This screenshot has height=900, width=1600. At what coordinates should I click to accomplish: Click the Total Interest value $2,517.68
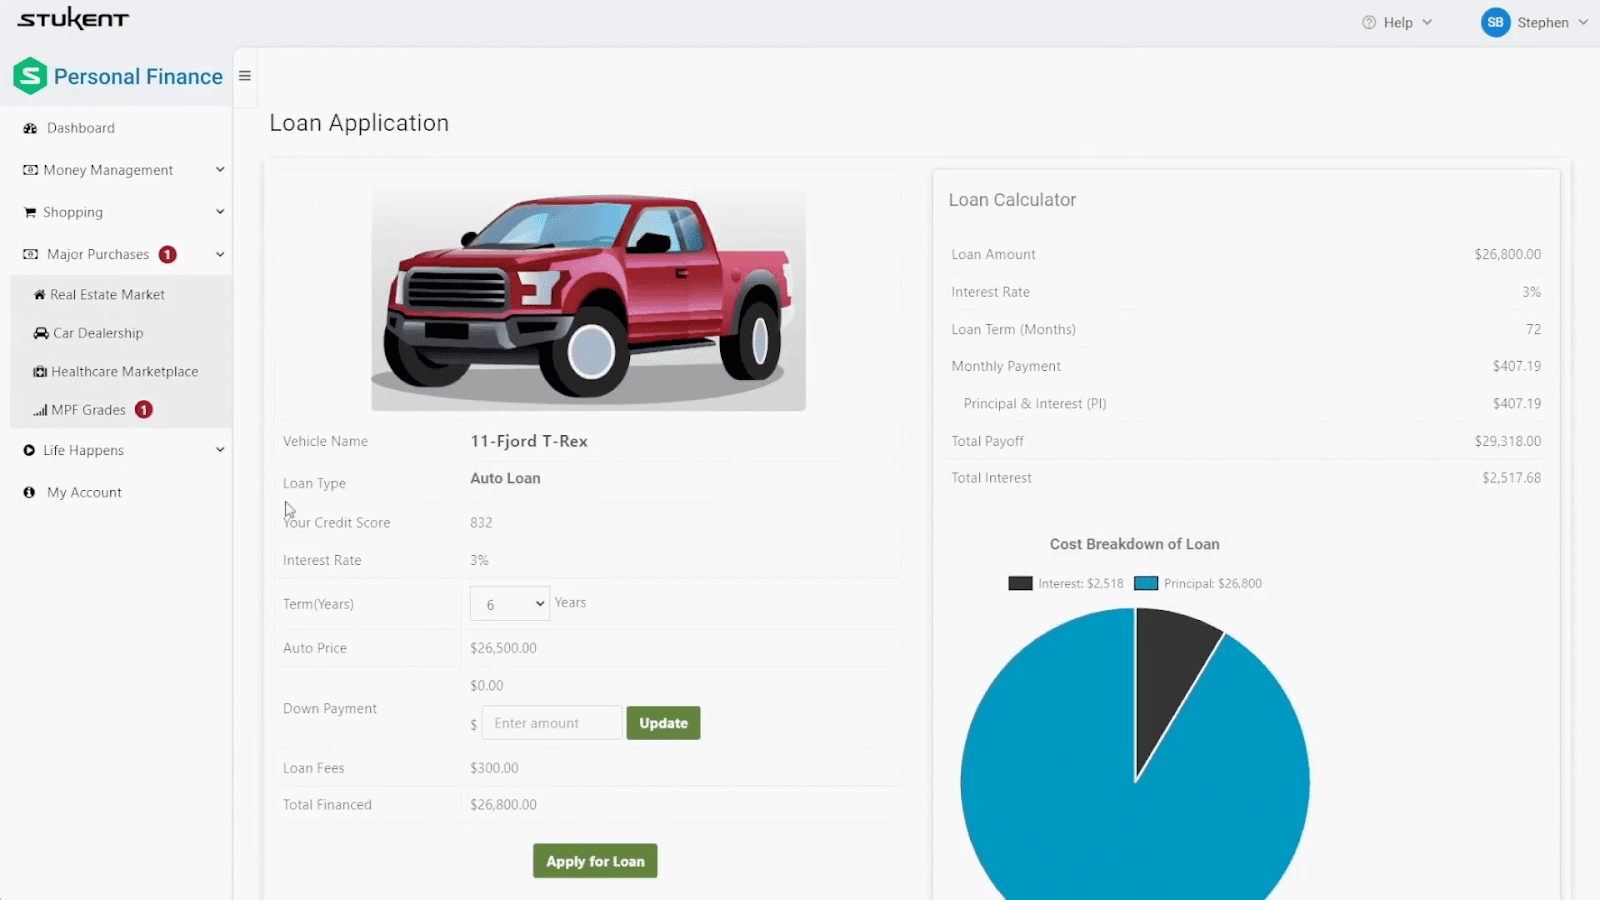1511,478
